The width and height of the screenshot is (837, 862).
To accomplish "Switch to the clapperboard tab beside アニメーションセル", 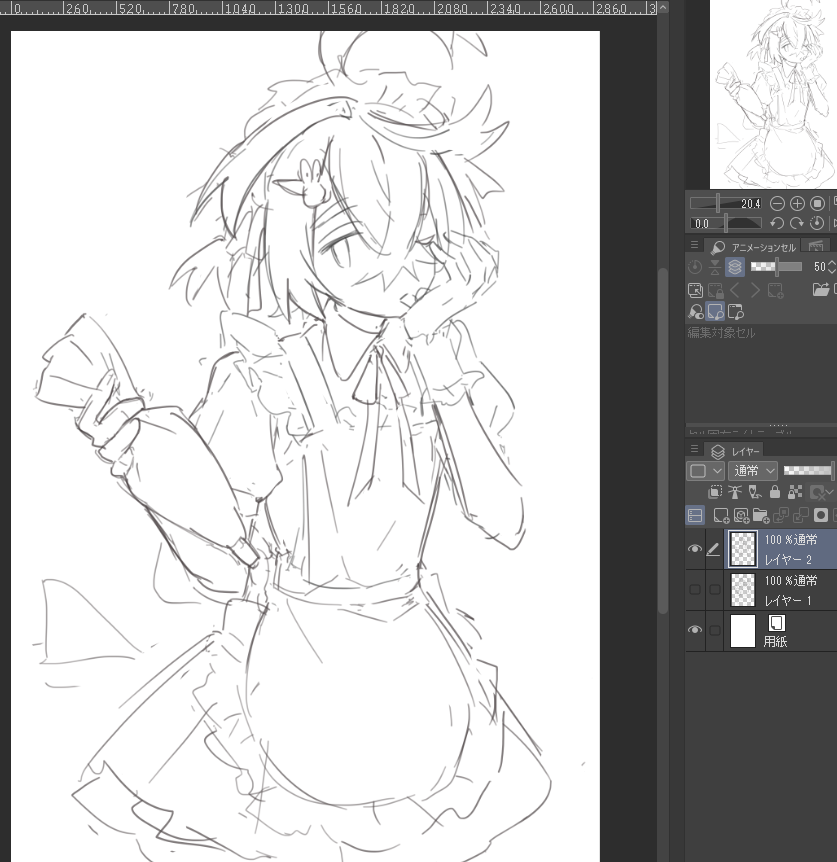I will pos(816,247).
